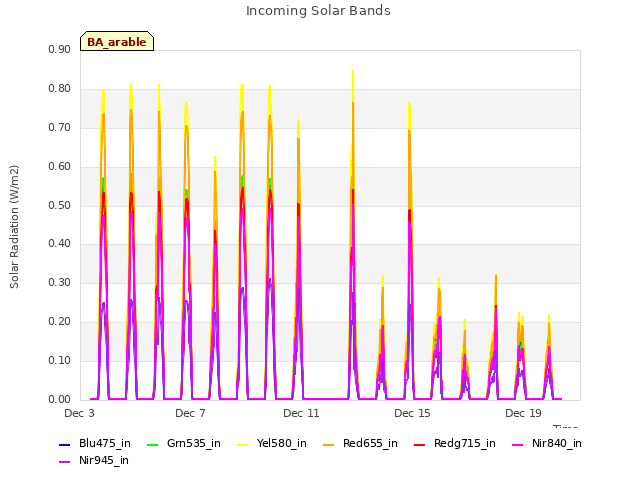Viewport: 640px width, 480px height.
Task: Click the 0.30 y-axis tick label
Action: (60, 282)
